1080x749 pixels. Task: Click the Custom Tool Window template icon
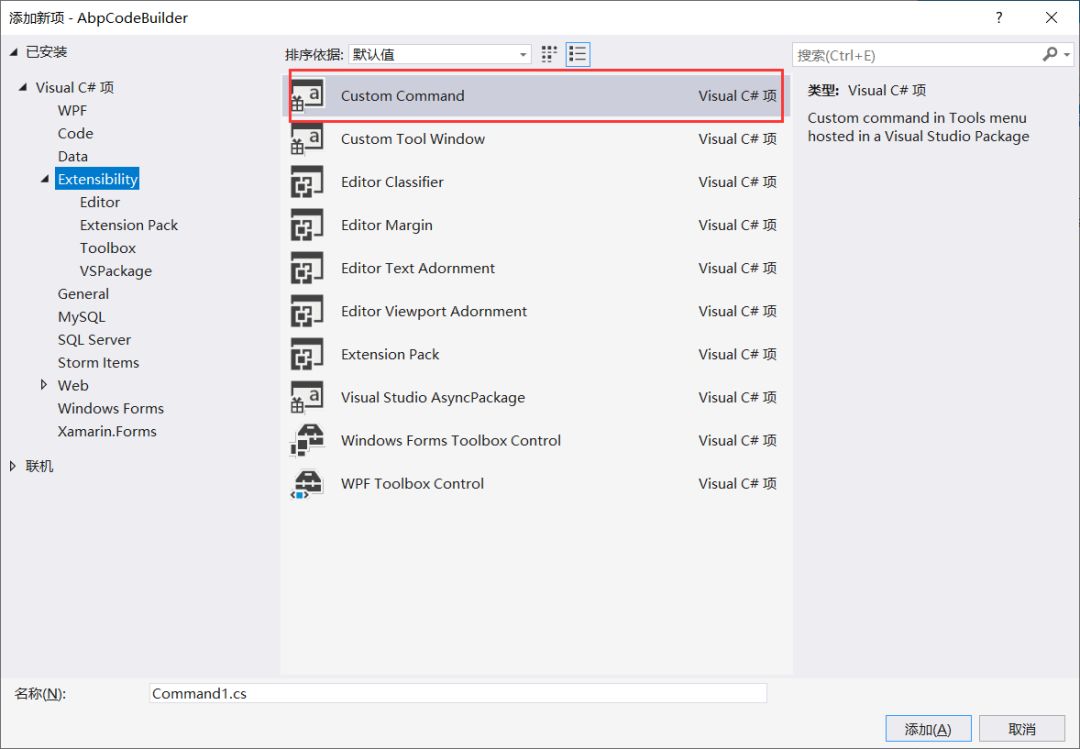307,139
